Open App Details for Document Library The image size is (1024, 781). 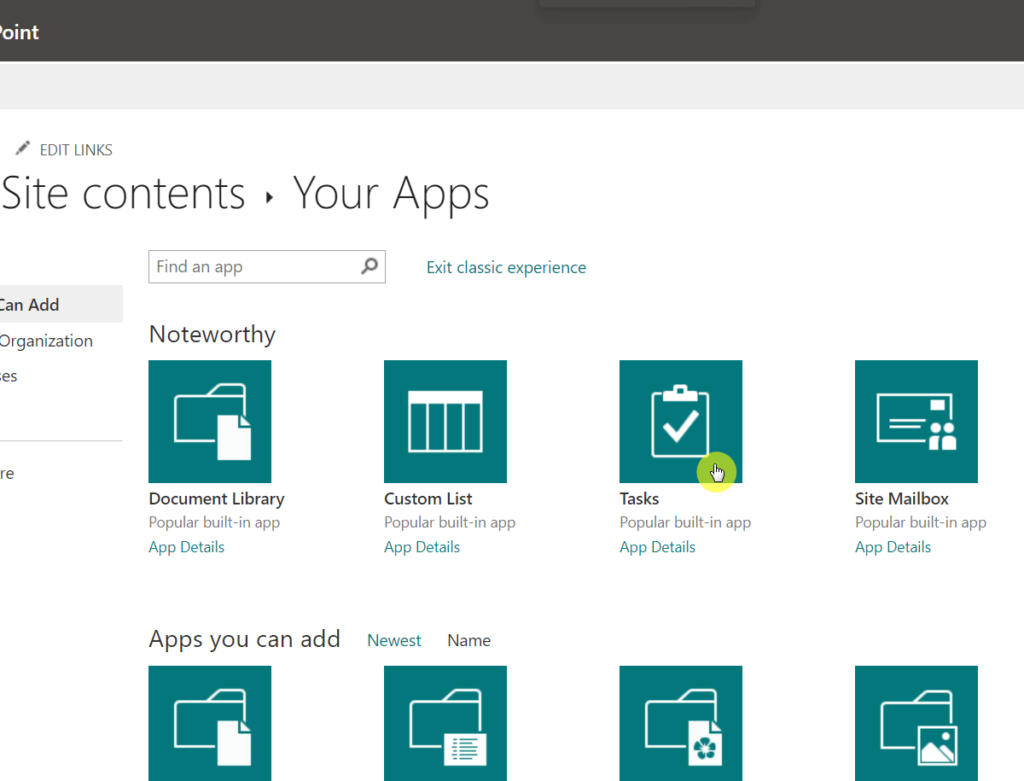pos(186,547)
